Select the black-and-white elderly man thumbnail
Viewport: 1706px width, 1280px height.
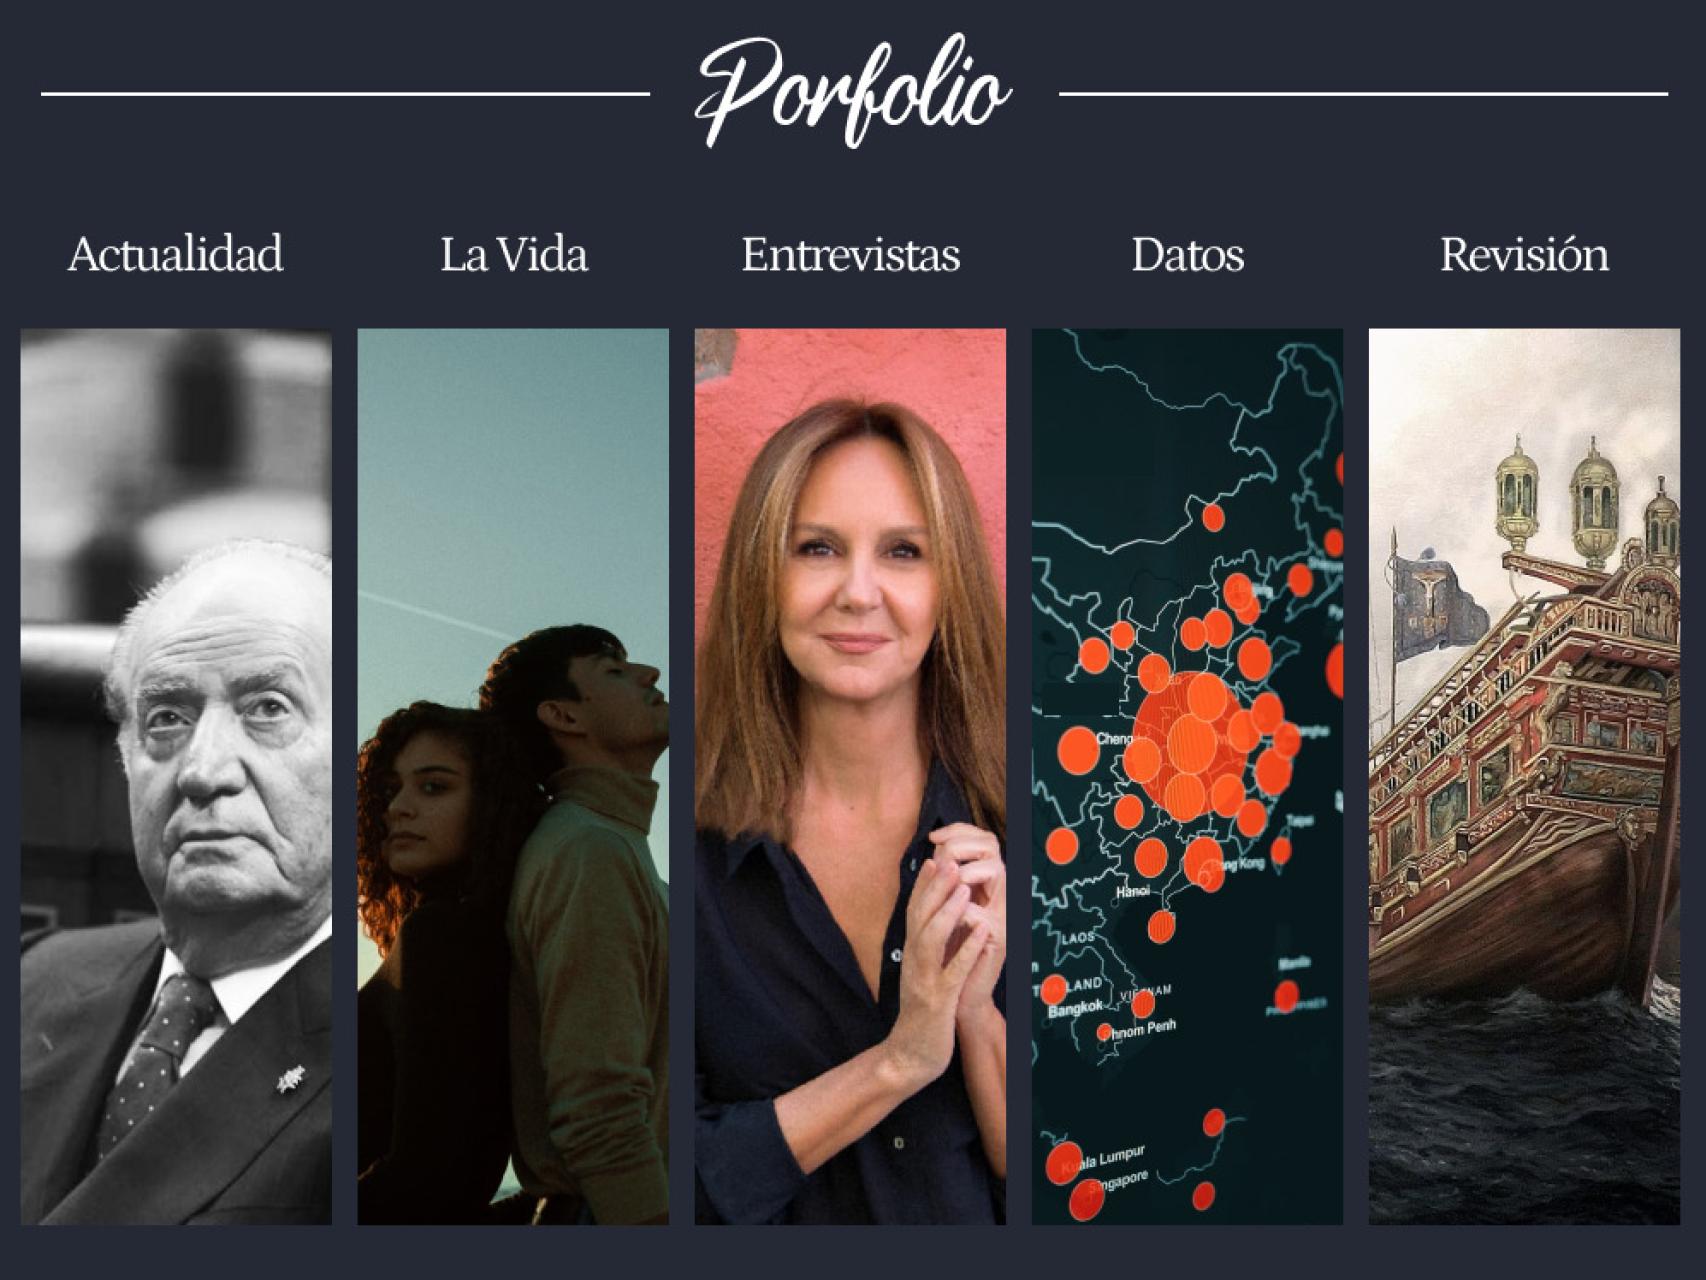(x=176, y=776)
